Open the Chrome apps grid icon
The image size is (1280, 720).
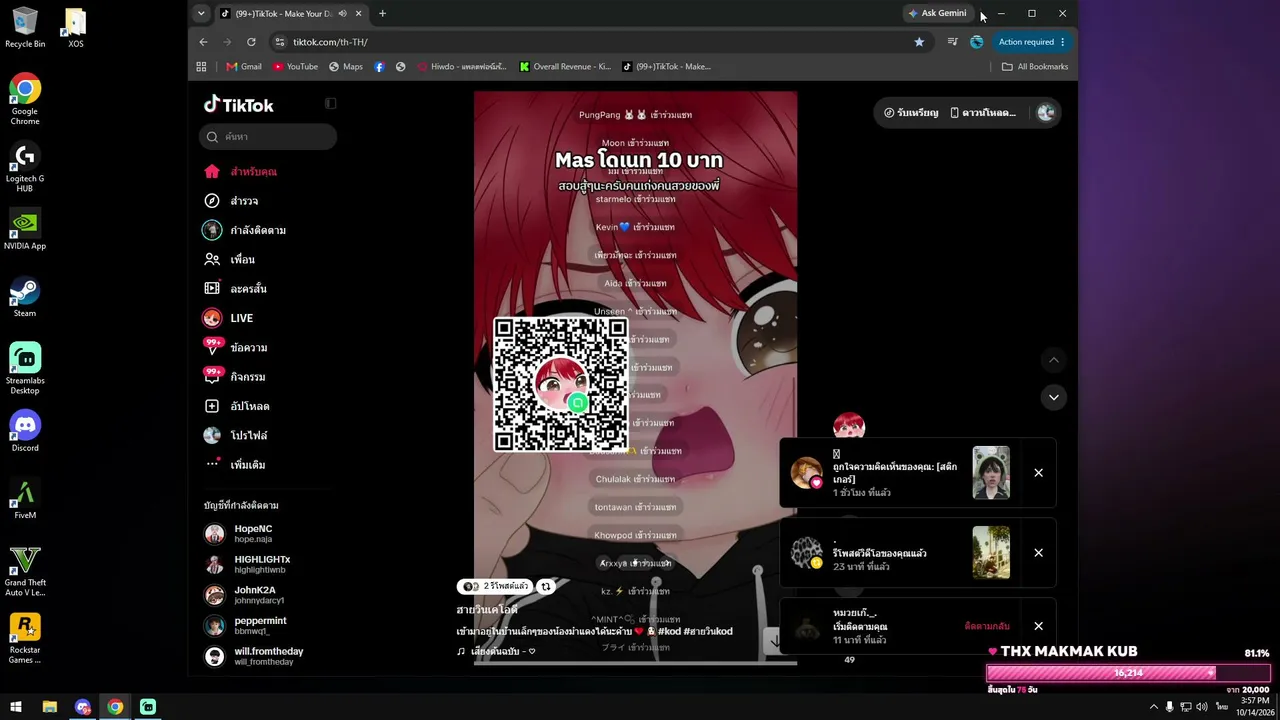pos(201,66)
